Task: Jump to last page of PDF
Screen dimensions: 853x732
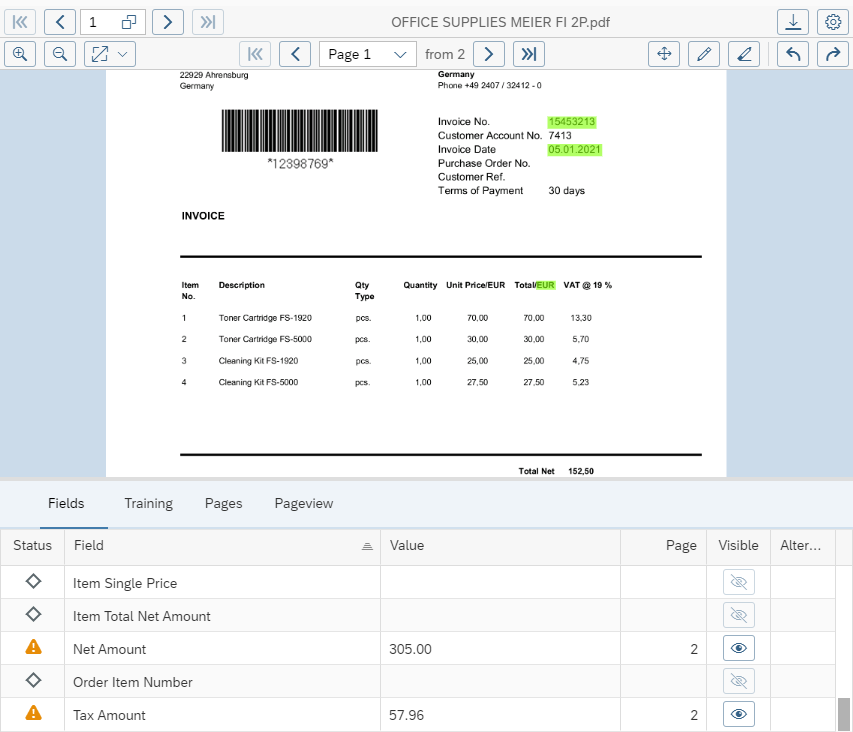Action: pyautogui.click(x=529, y=54)
